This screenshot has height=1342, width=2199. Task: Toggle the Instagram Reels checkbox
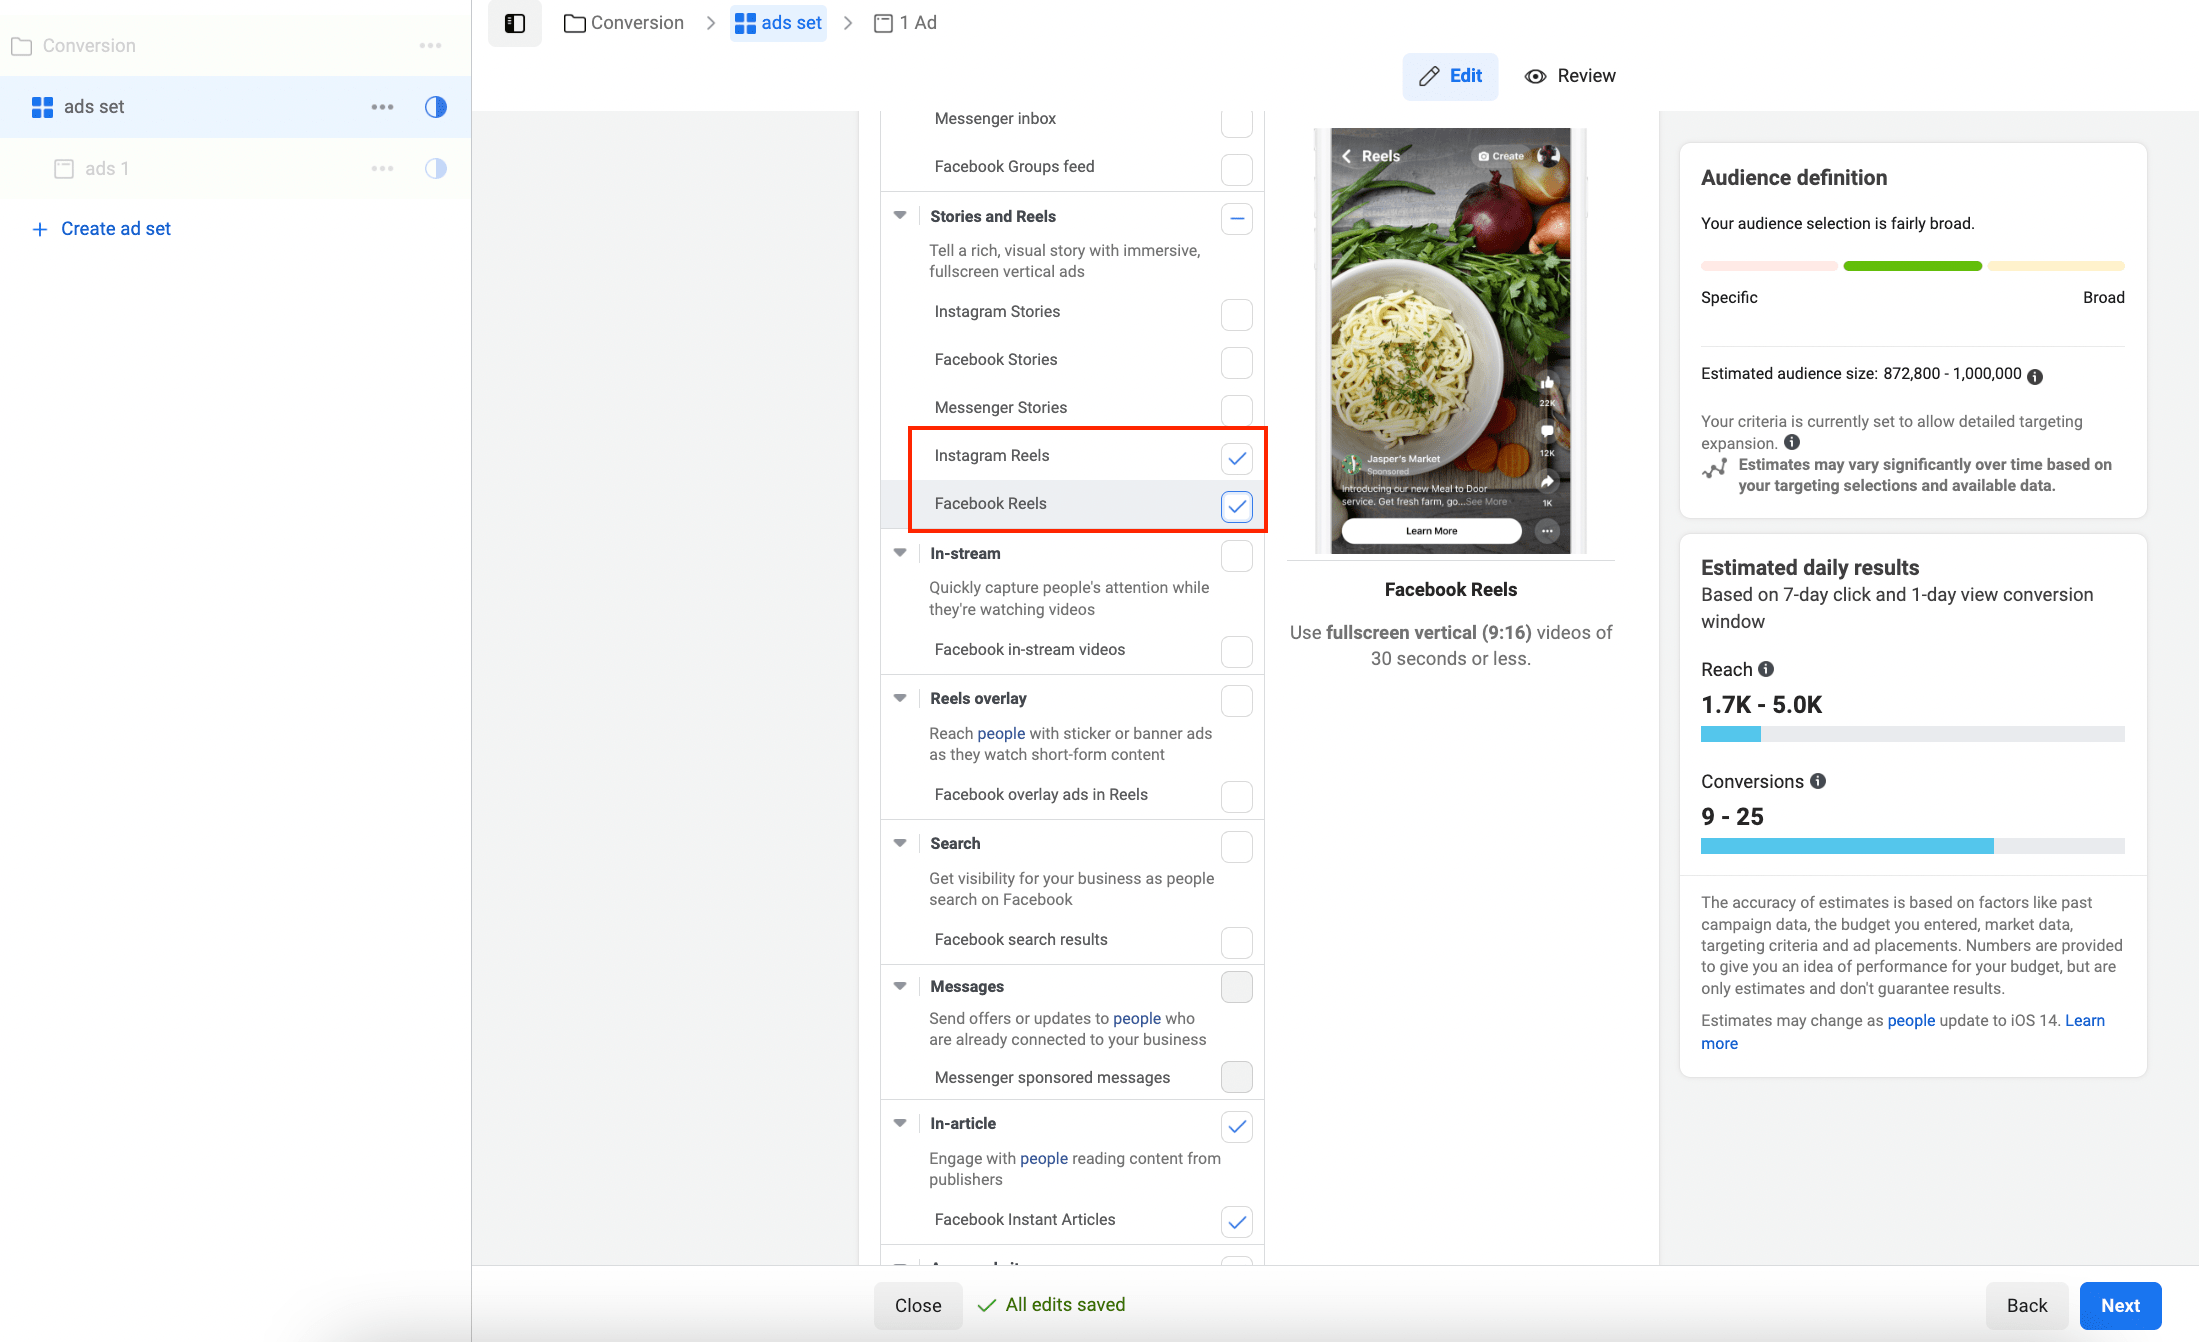1238,457
